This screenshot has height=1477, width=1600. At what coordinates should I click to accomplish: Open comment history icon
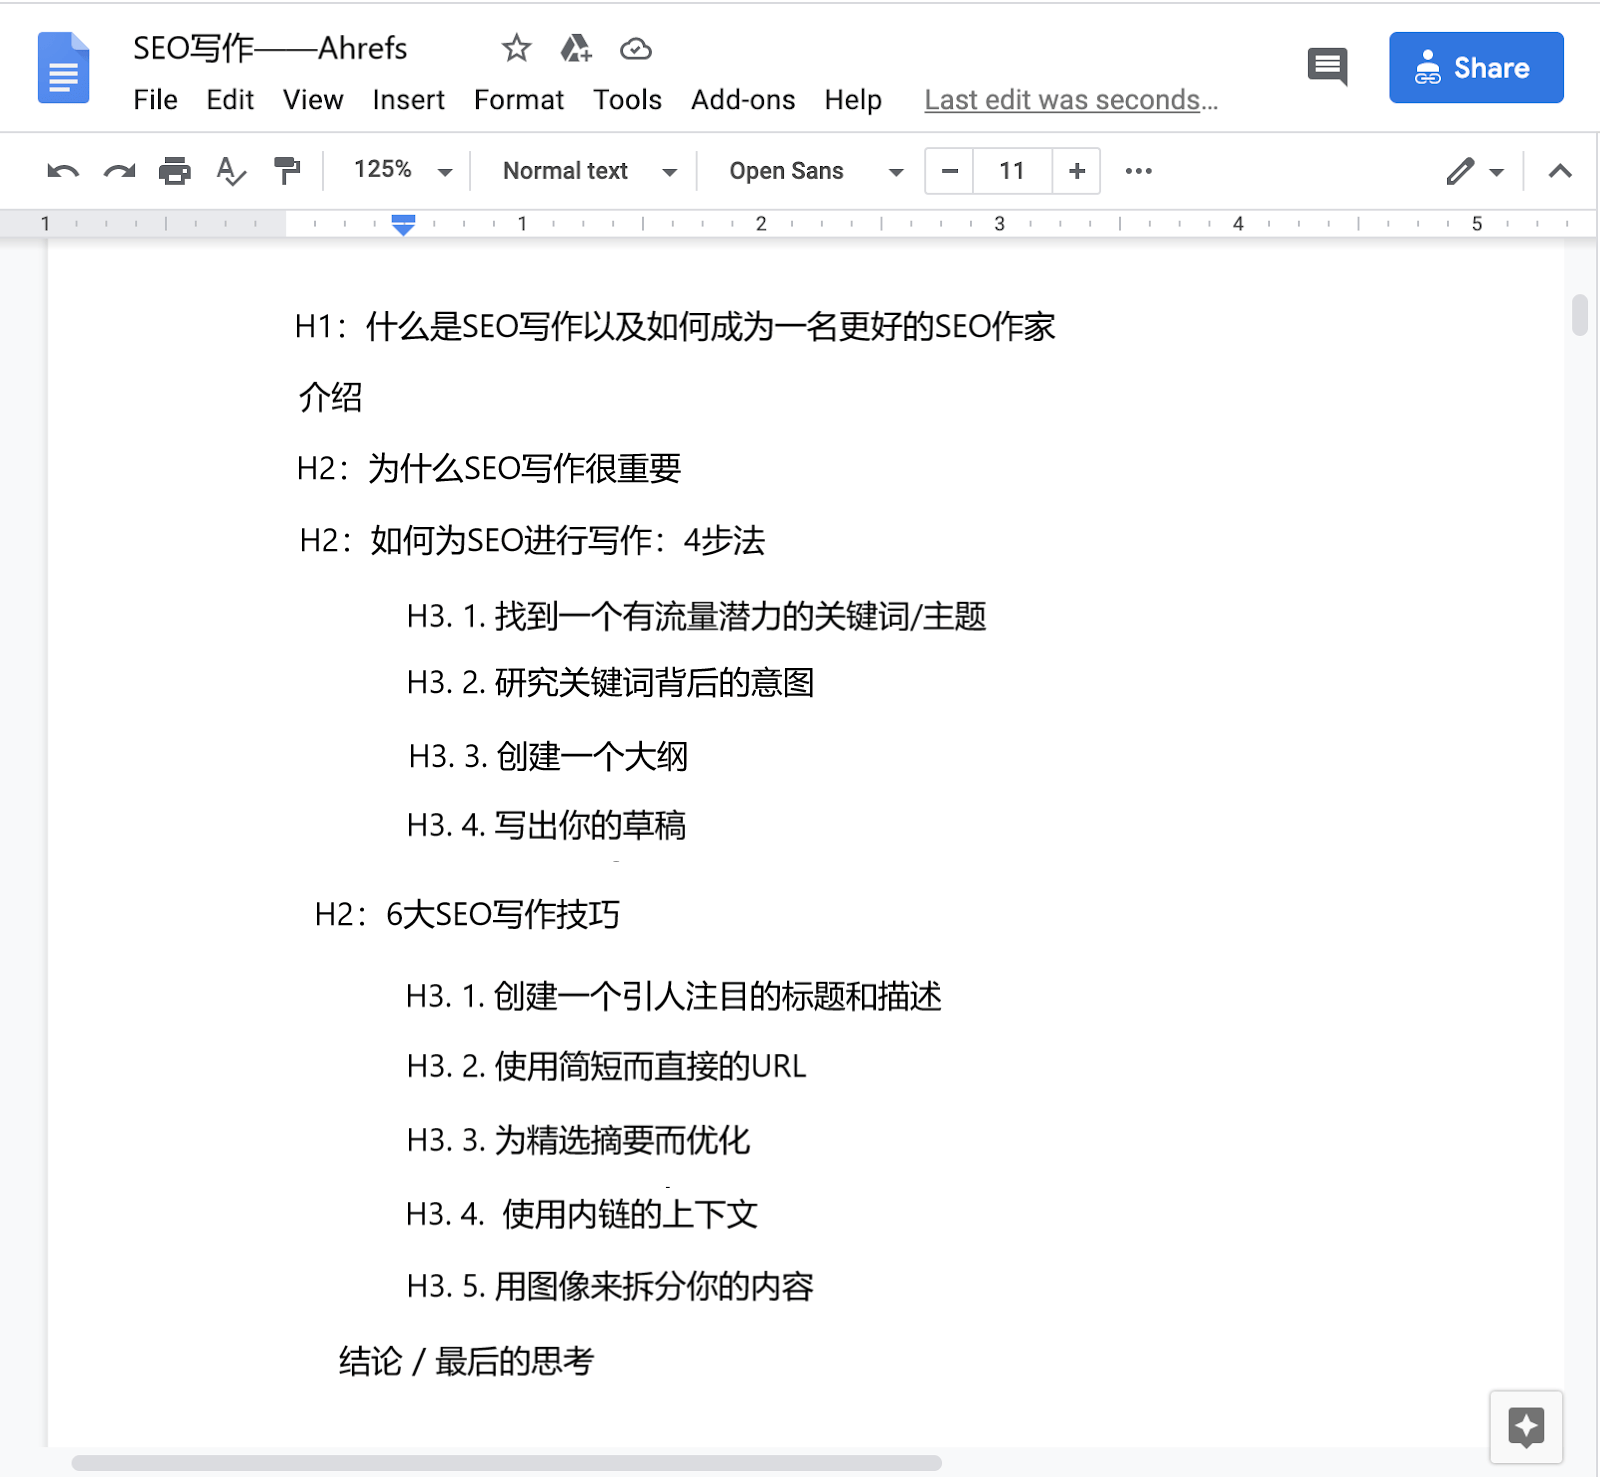1327,67
